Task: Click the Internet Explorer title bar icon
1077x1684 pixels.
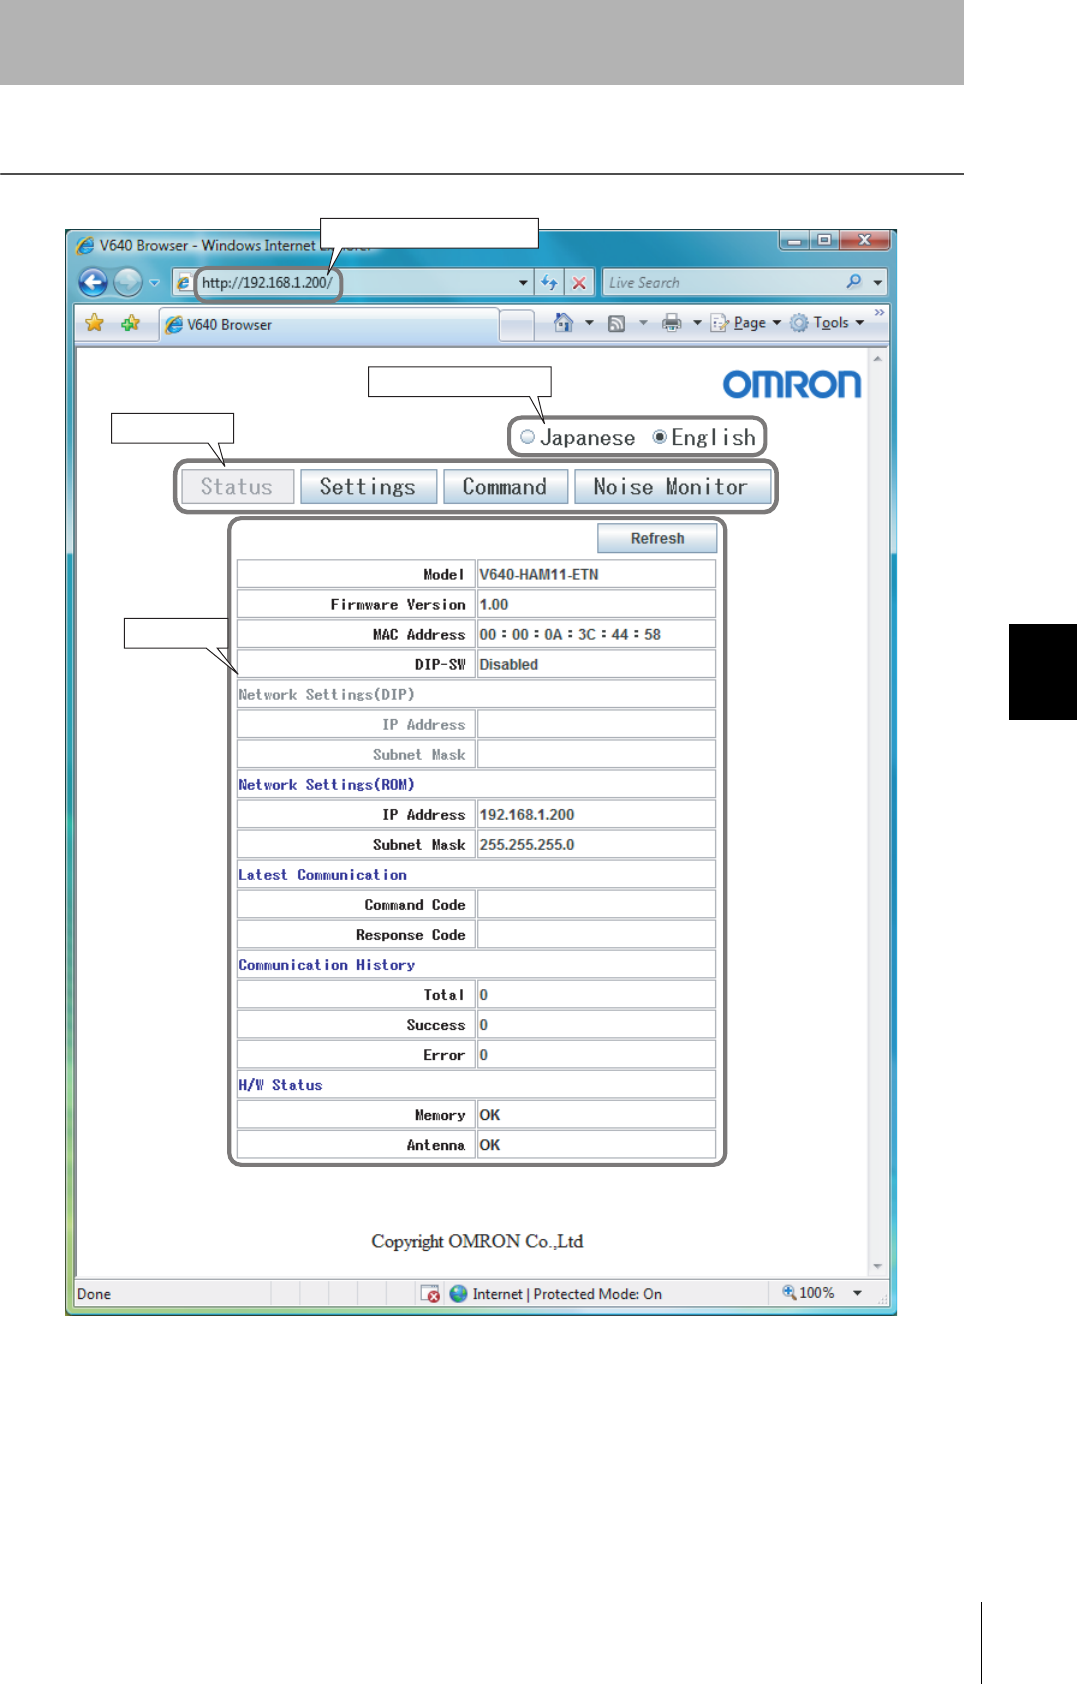Action: point(85,245)
